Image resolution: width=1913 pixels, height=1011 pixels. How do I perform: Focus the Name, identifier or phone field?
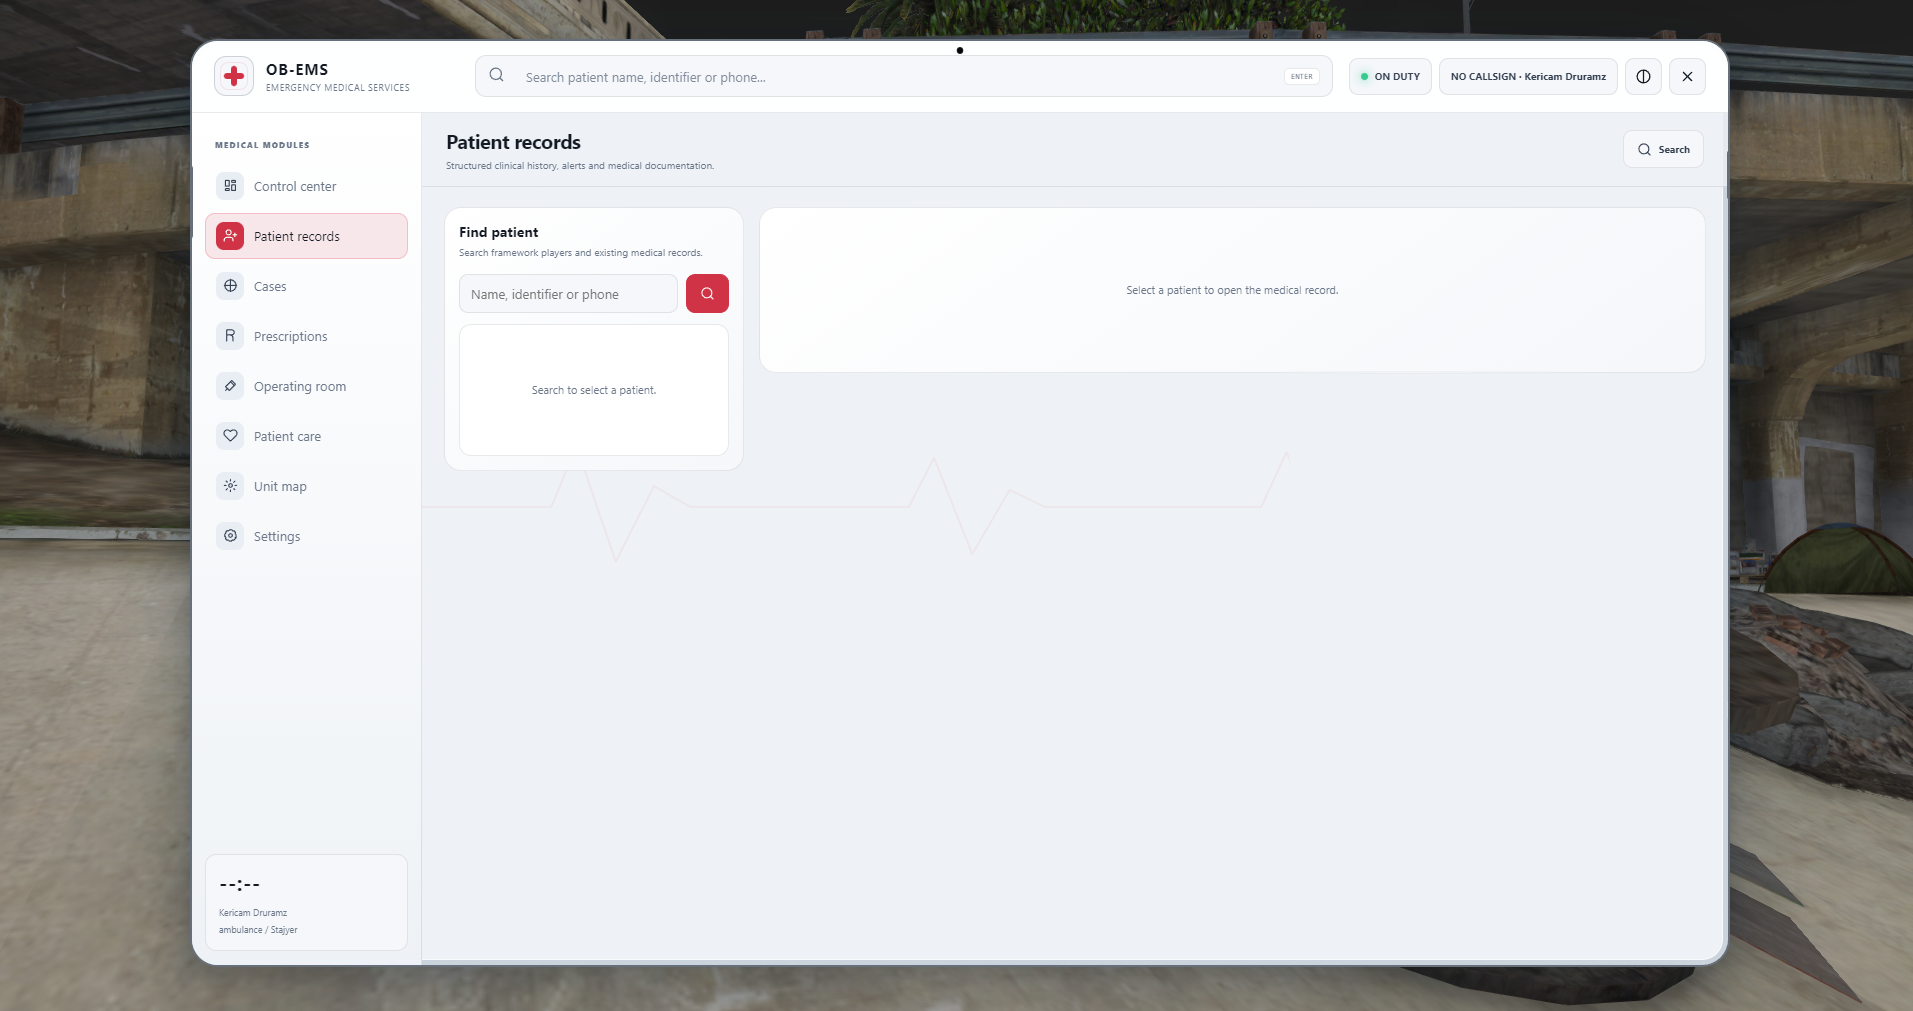click(568, 294)
